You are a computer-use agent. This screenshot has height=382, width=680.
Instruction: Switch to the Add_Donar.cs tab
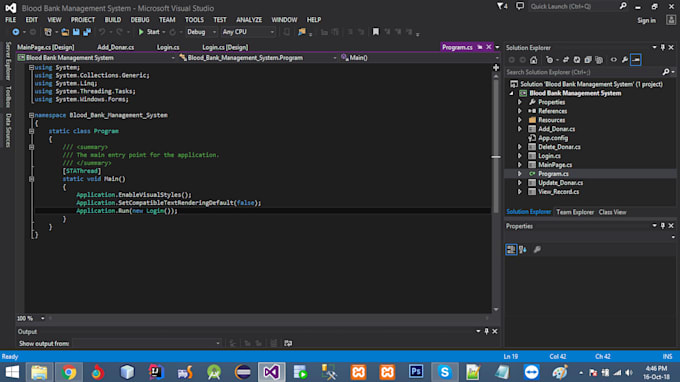click(x=115, y=47)
